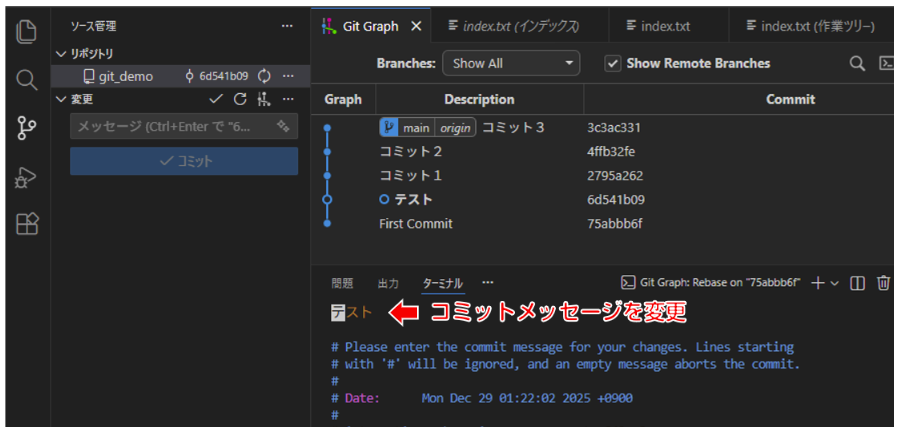Open the Extensions view
This screenshot has width=900, height=427.
click(27, 225)
